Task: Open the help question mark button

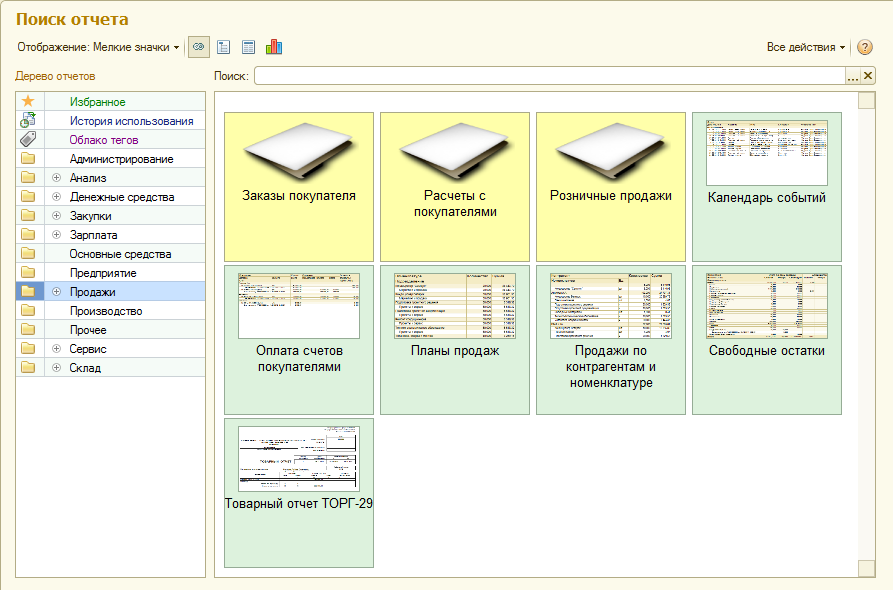Action: coord(865,47)
